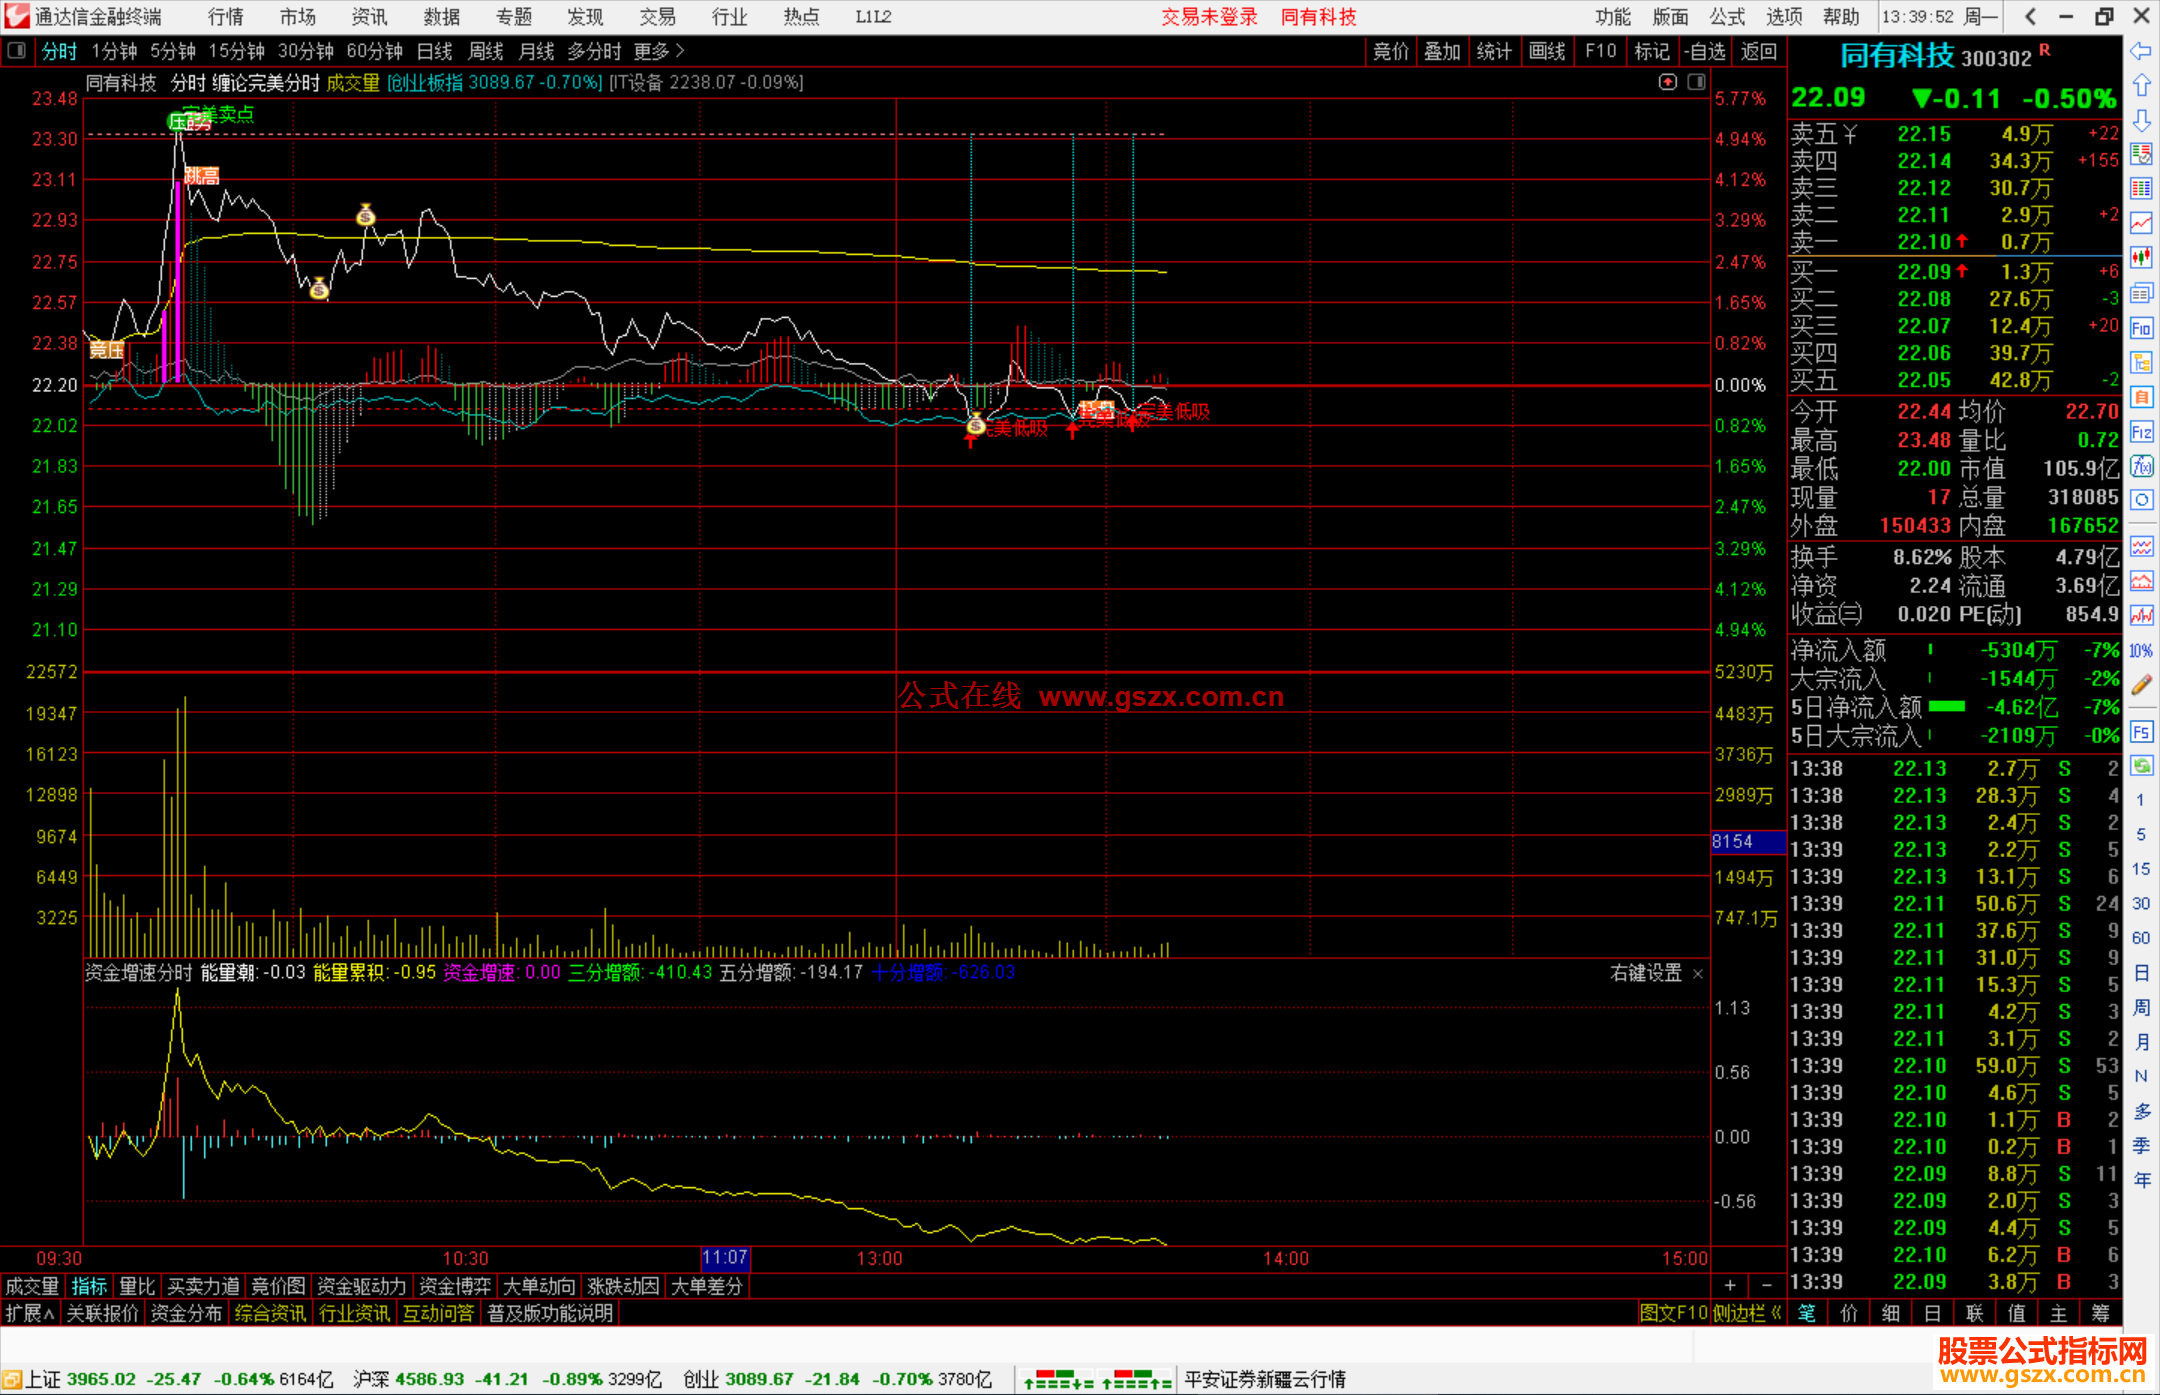Open the tree structure icon in sidebar
The image size is (2160, 1395).
coord(2141,362)
